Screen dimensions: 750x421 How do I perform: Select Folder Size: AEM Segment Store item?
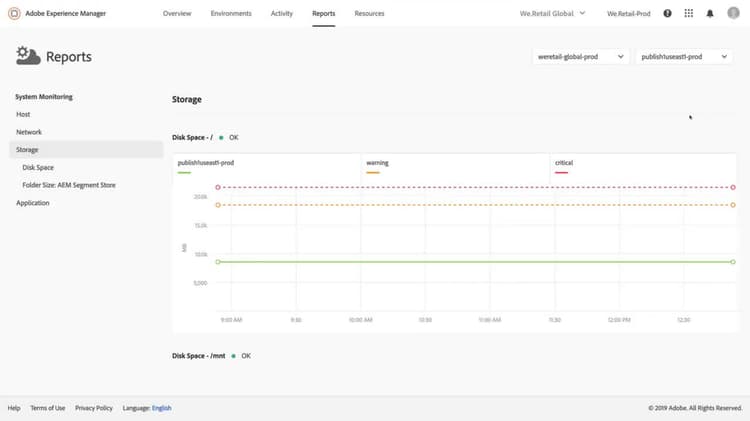tap(68, 185)
